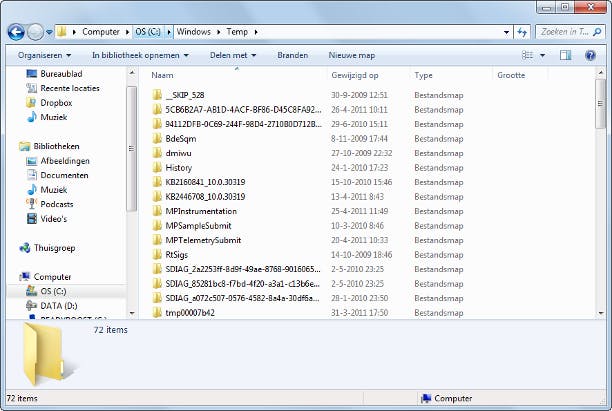This screenshot has width=612, height=411.
Task: Select the tmp00007b42 folder icon
Action: [x=157, y=313]
